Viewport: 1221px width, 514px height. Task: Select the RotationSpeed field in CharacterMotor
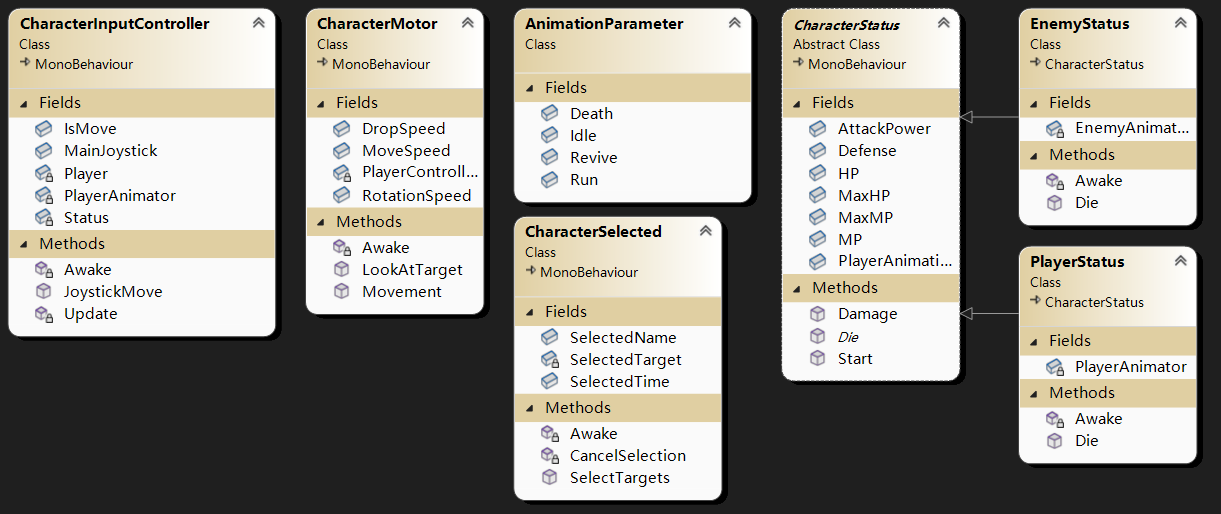tap(416, 196)
